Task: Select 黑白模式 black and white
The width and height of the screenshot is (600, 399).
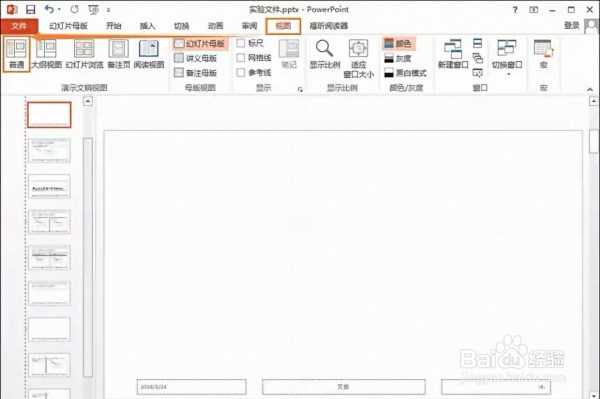Action: pyautogui.click(x=405, y=73)
